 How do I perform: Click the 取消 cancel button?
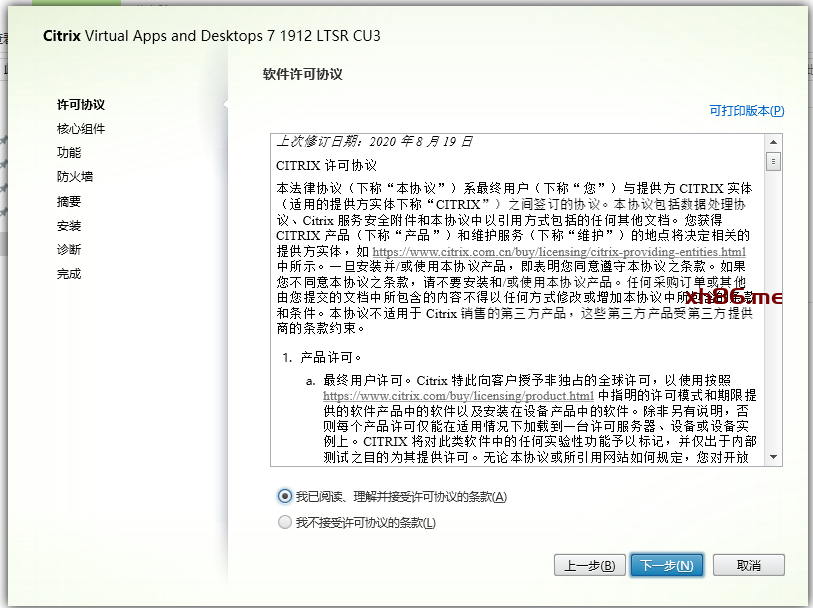point(749,565)
